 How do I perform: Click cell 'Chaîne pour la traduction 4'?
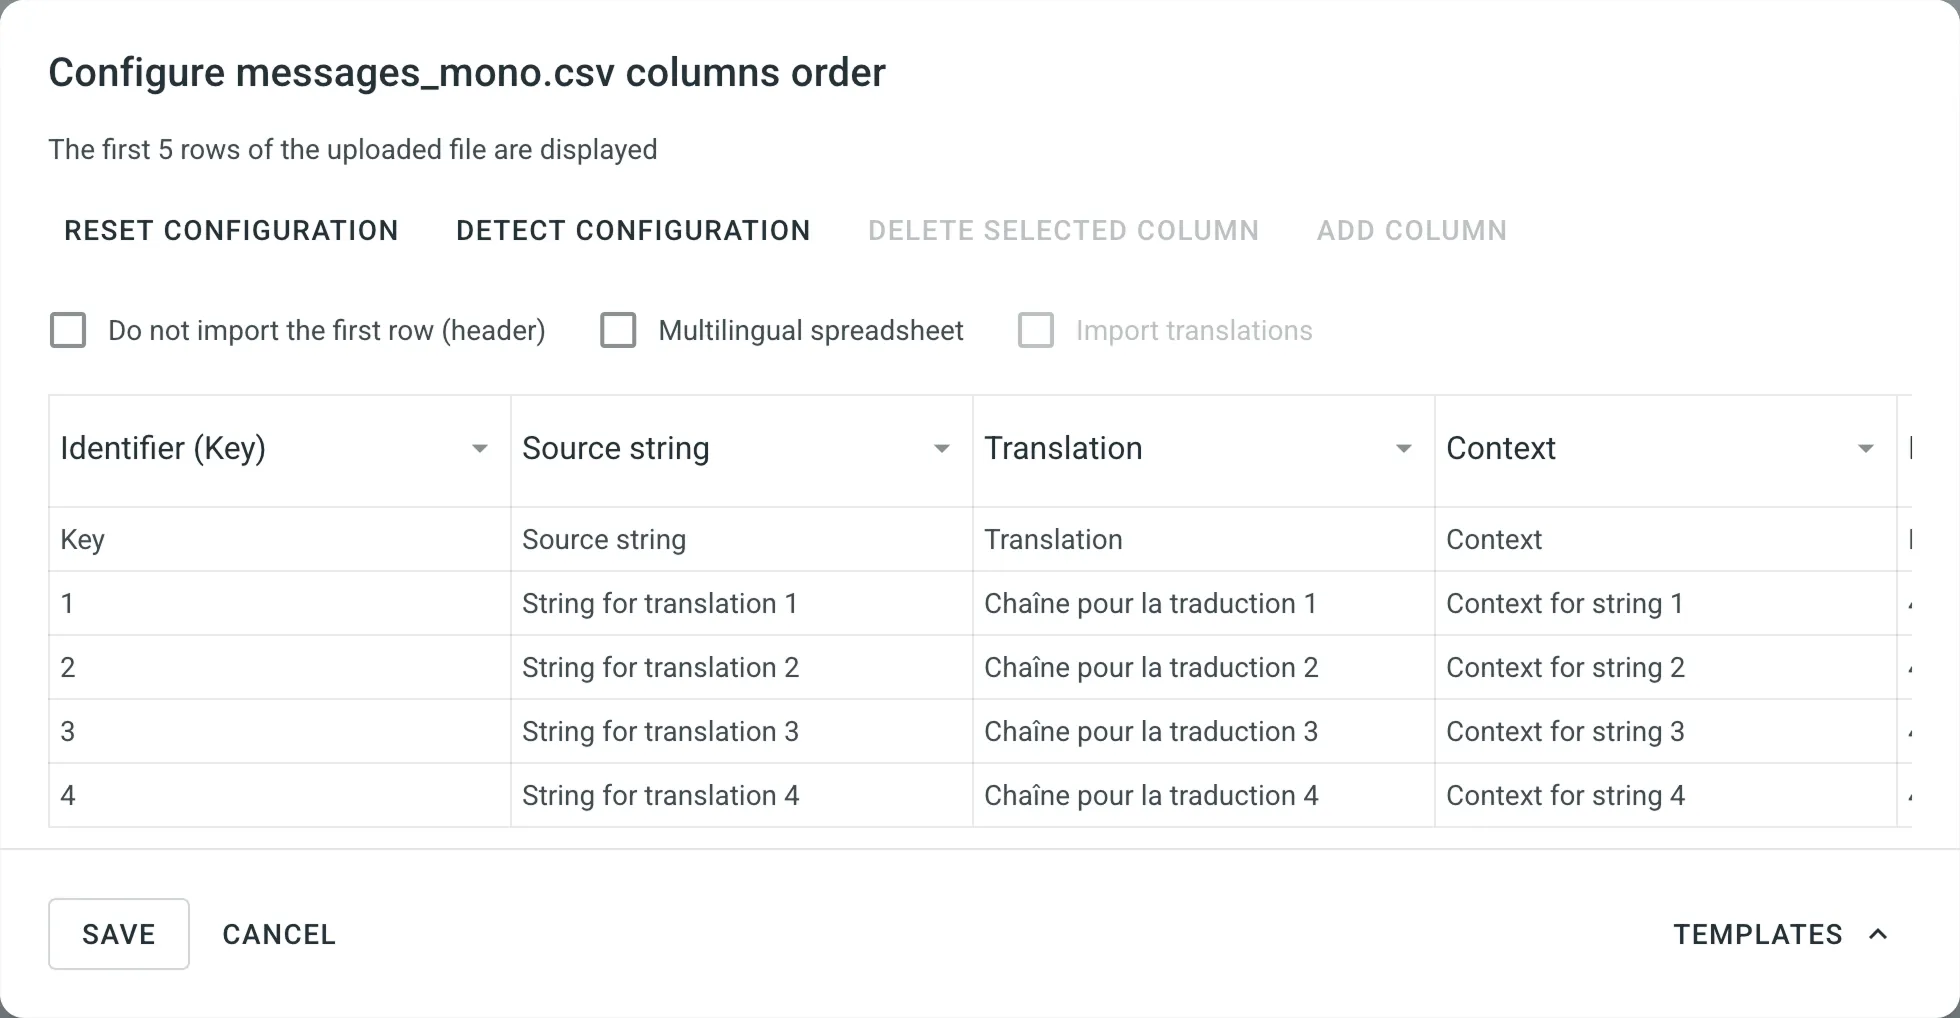pos(1204,795)
